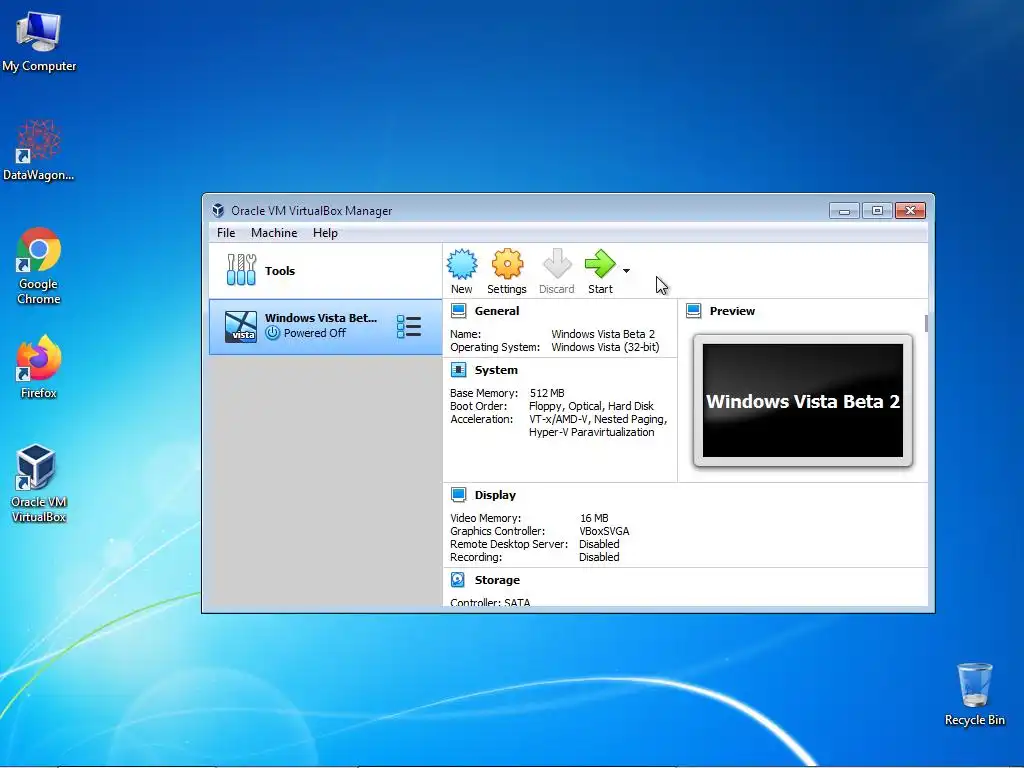Click the 'Windows Vista (32-bit)' value
Screen dimensions: 1024x768
[x=605, y=347]
